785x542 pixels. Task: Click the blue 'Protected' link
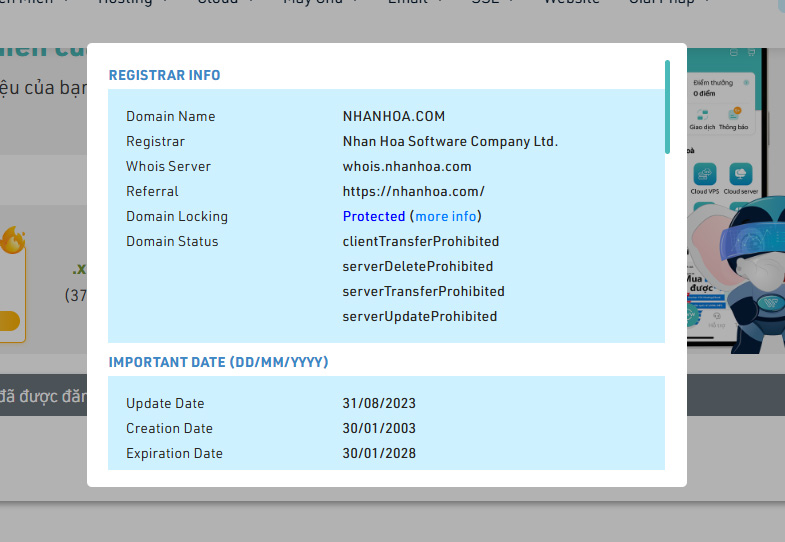coord(373,216)
